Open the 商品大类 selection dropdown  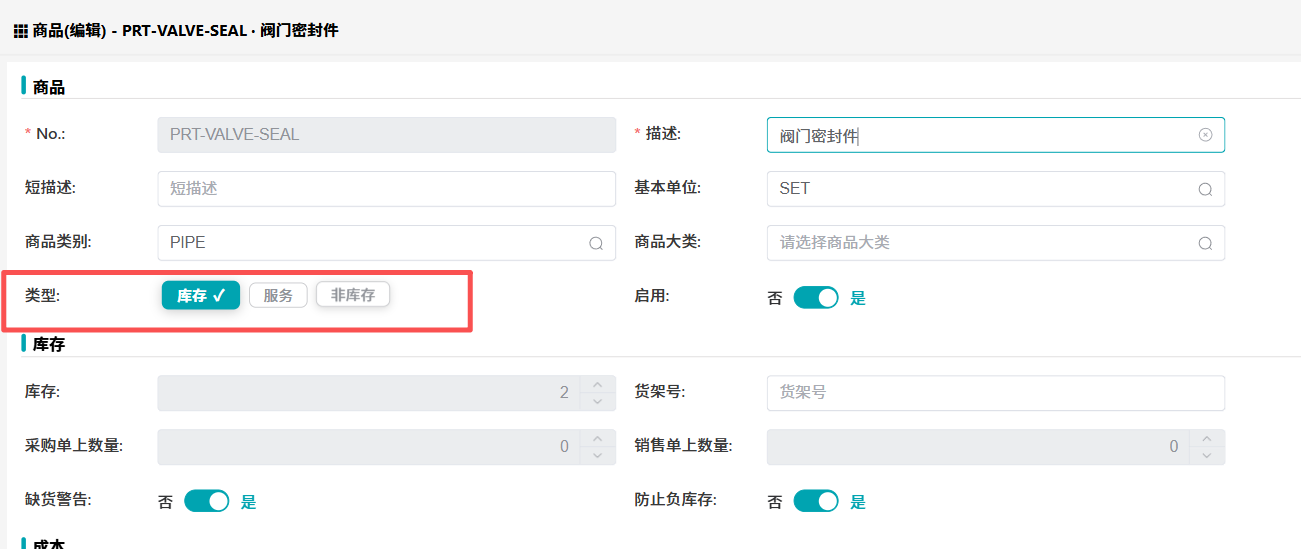click(x=980, y=243)
